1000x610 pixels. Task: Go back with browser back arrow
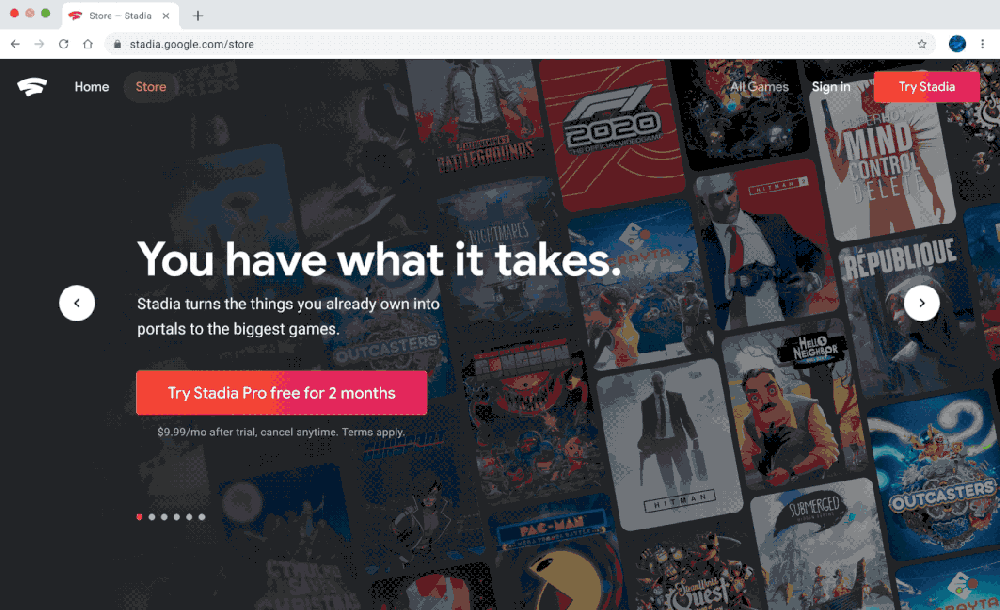pyautogui.click(x=15, y=44)
